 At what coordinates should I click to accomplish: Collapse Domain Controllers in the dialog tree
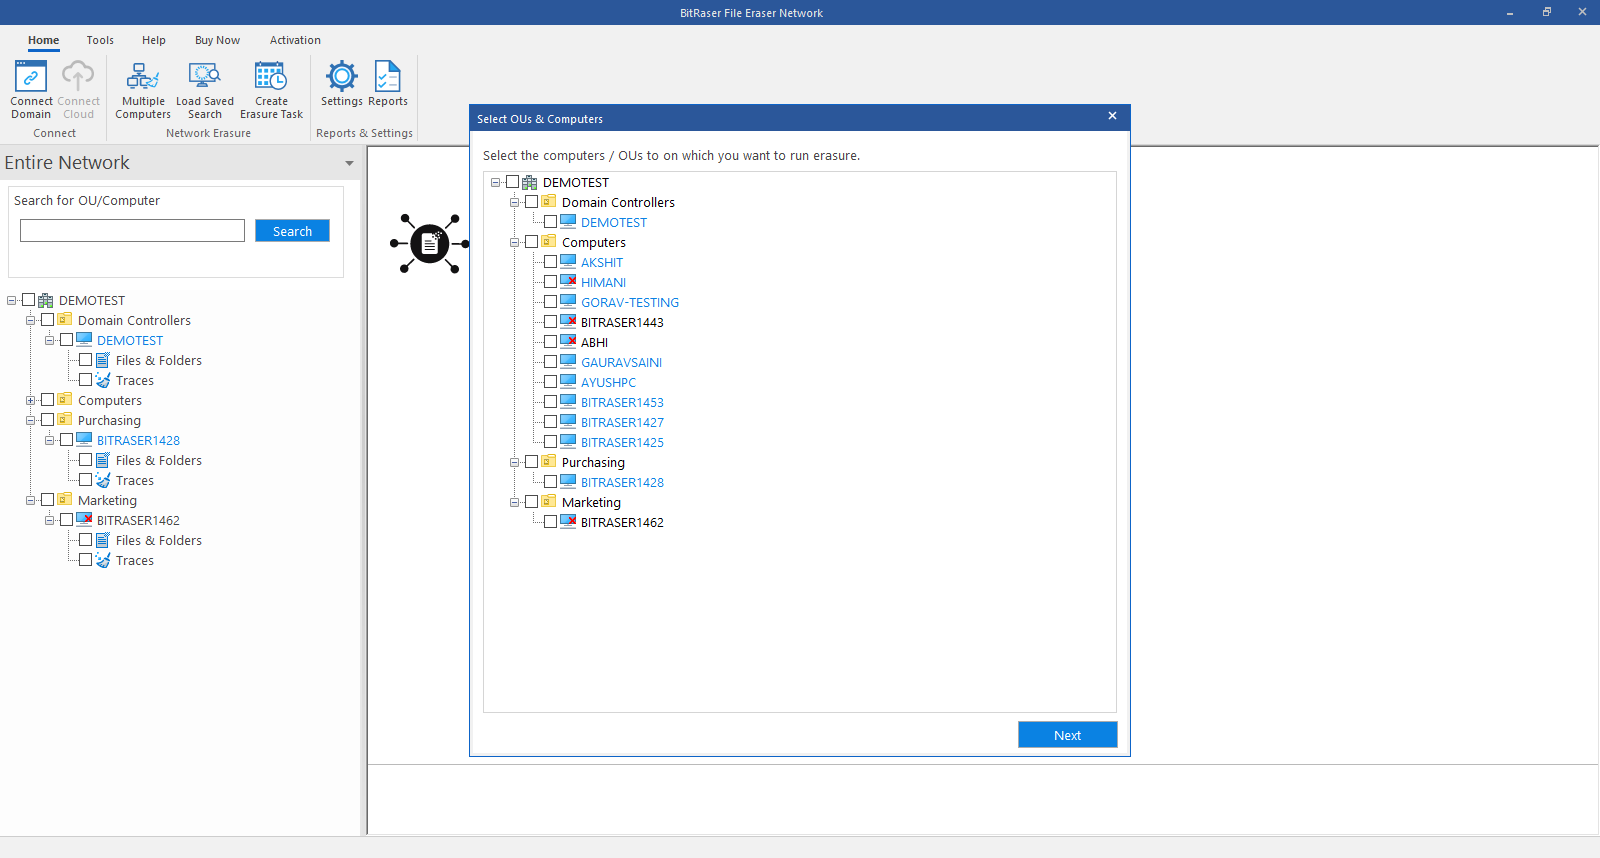tap(514, 202)
